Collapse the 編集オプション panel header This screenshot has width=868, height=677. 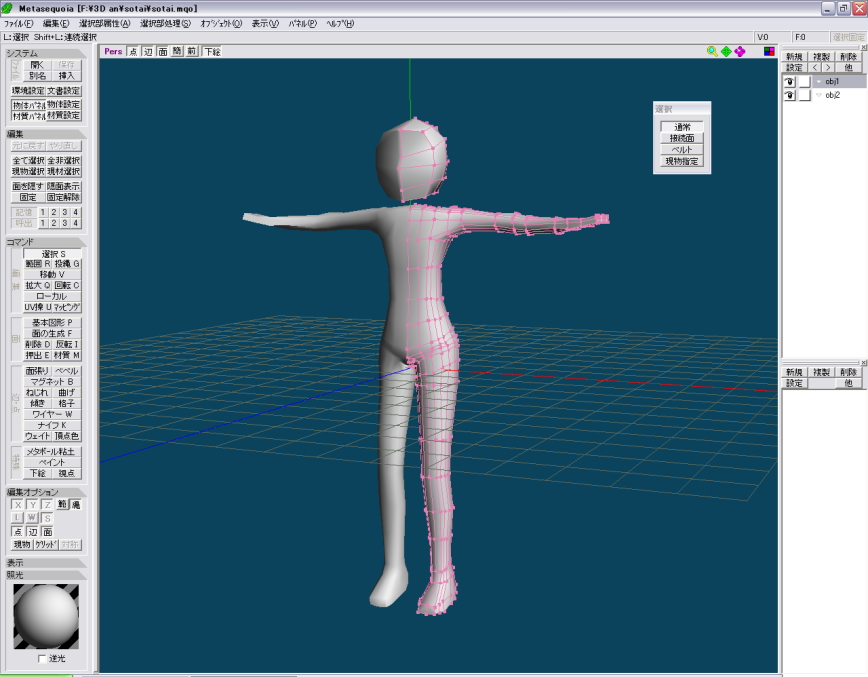point(46,492)
